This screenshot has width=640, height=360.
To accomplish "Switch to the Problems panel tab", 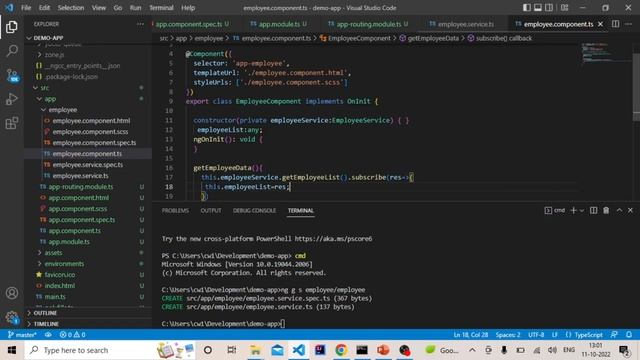I will click(x=175, y=211).
